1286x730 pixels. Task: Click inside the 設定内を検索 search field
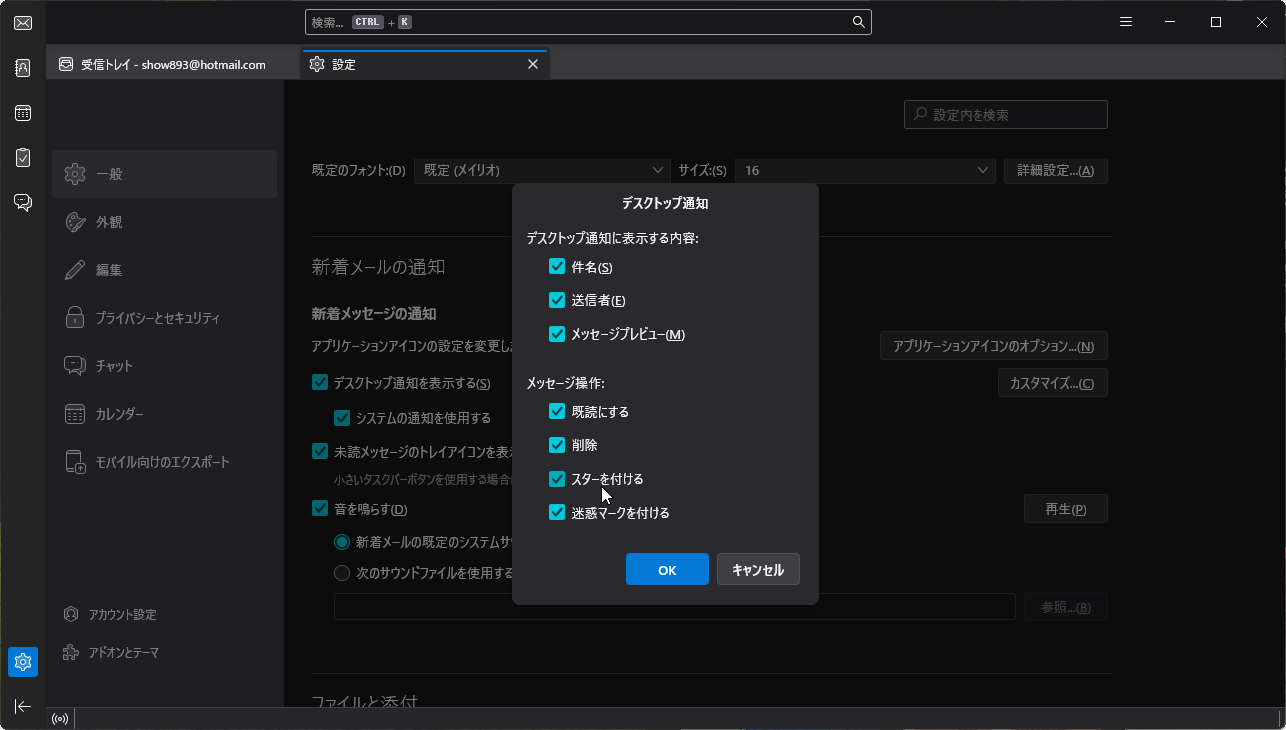pyautogui.click(x=1005, y=114)
